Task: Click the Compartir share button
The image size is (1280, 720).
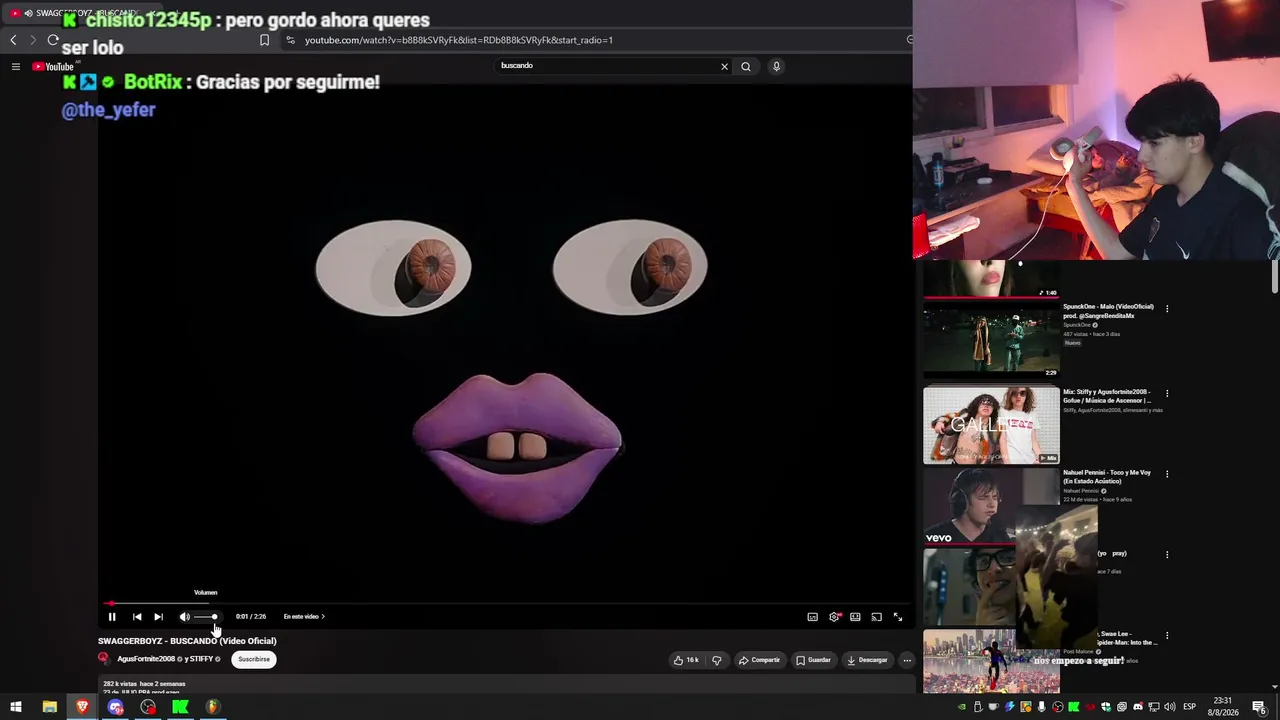Action: (x=759, y=660)
